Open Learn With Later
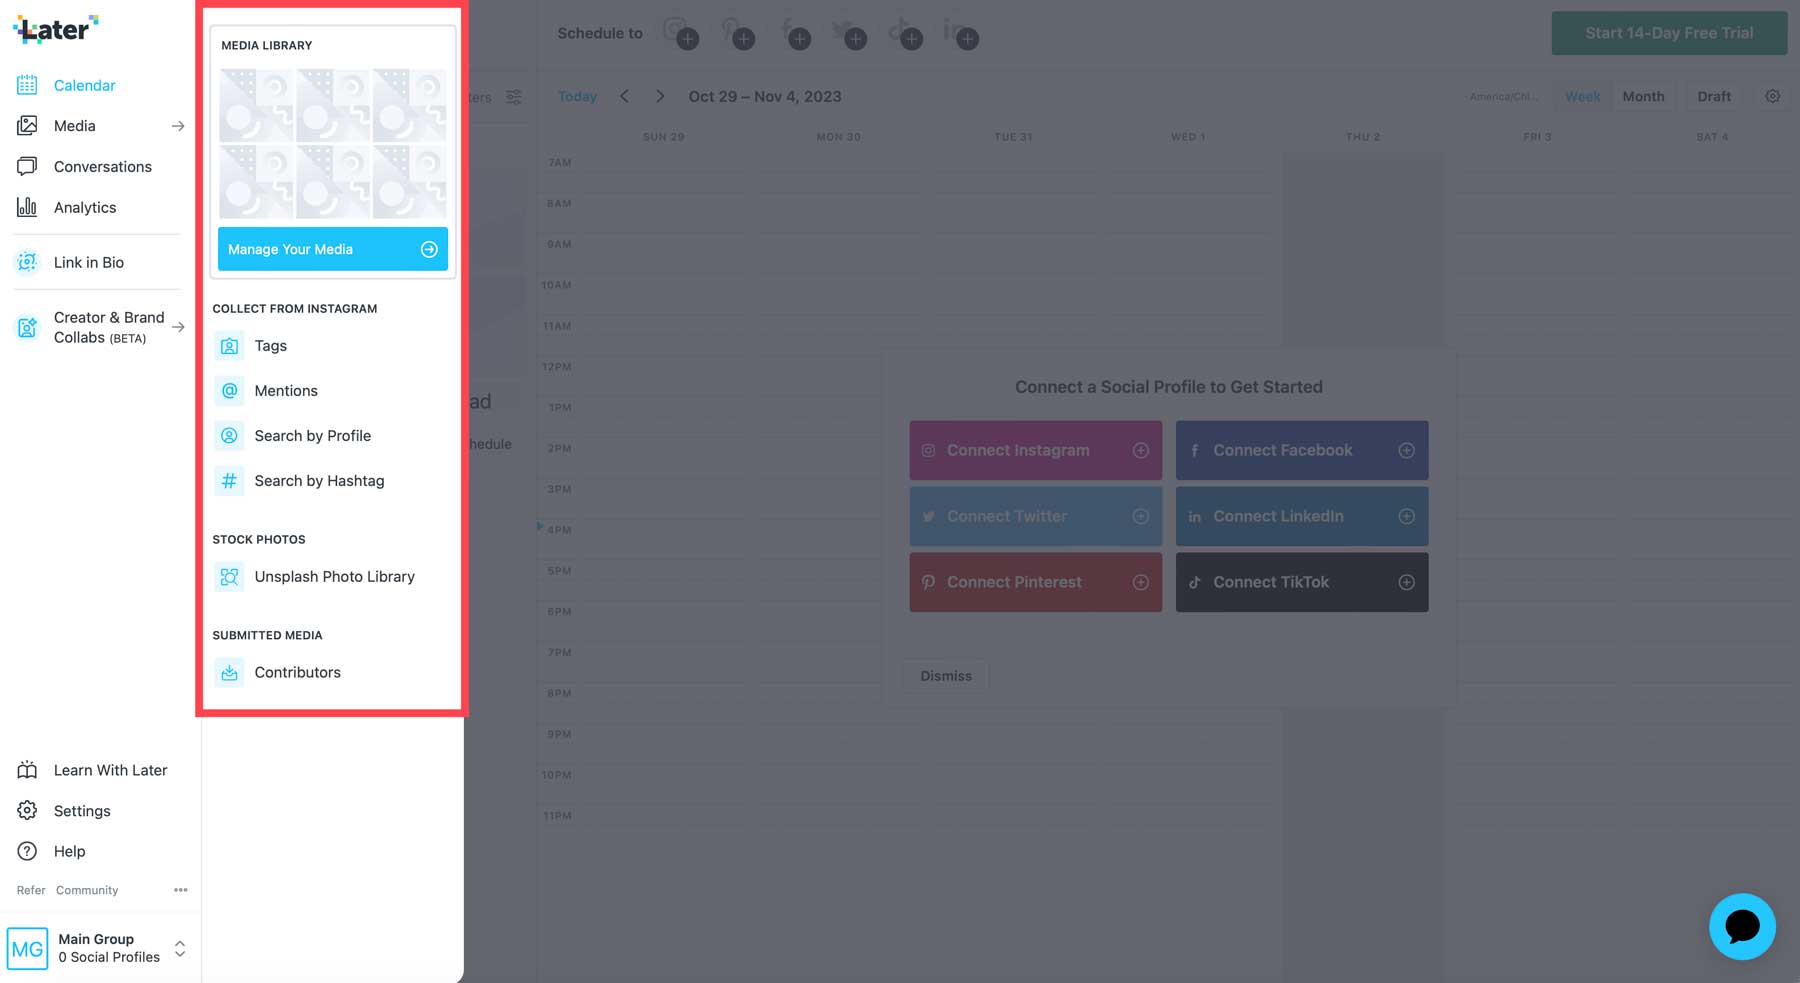Image resolution: width=1800 pixels, height=983 pixels. [x=110, y=770]
